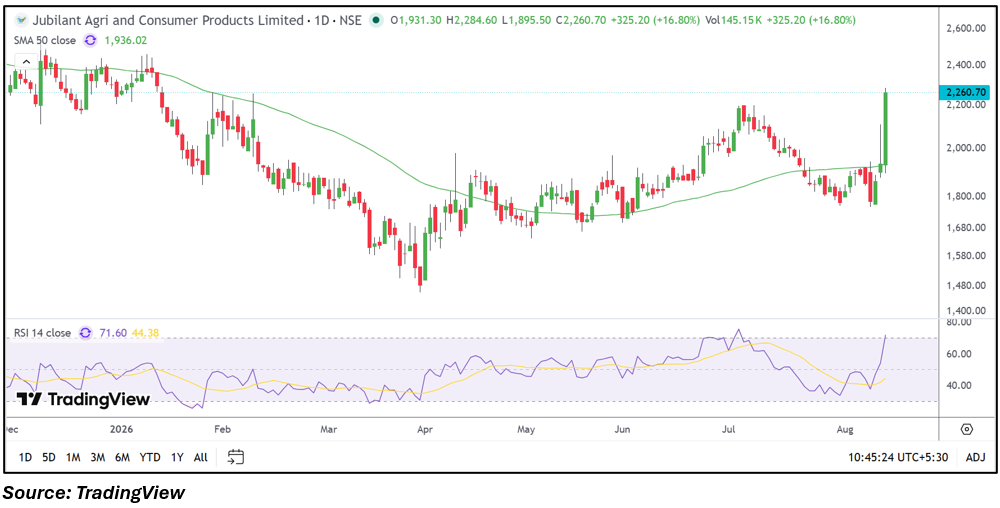Viewport: 1000px width, 508px height.
Task: Click the Jun label on time axis
Action: coord(622,429)
